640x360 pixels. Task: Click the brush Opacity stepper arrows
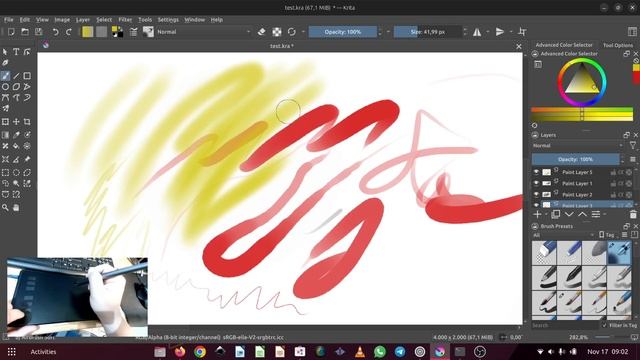tap(380, 32)
